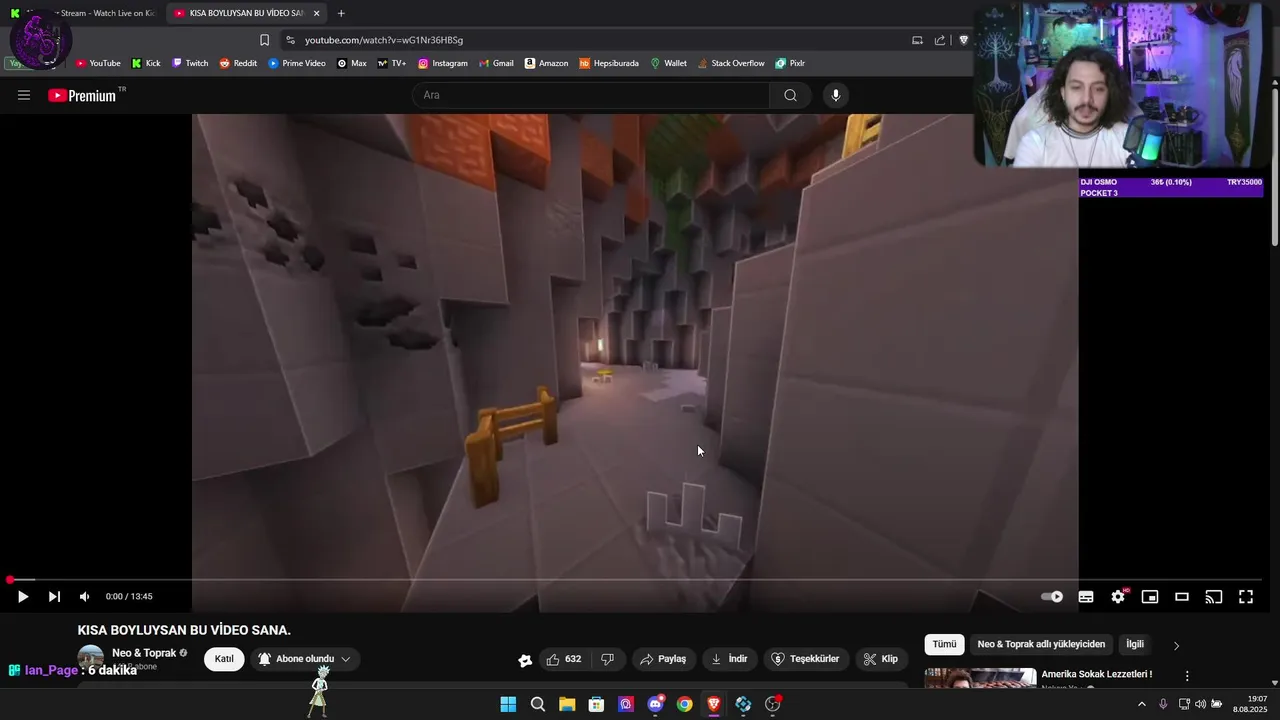Show more filter chips with arrow

(x=1176, y=645)
